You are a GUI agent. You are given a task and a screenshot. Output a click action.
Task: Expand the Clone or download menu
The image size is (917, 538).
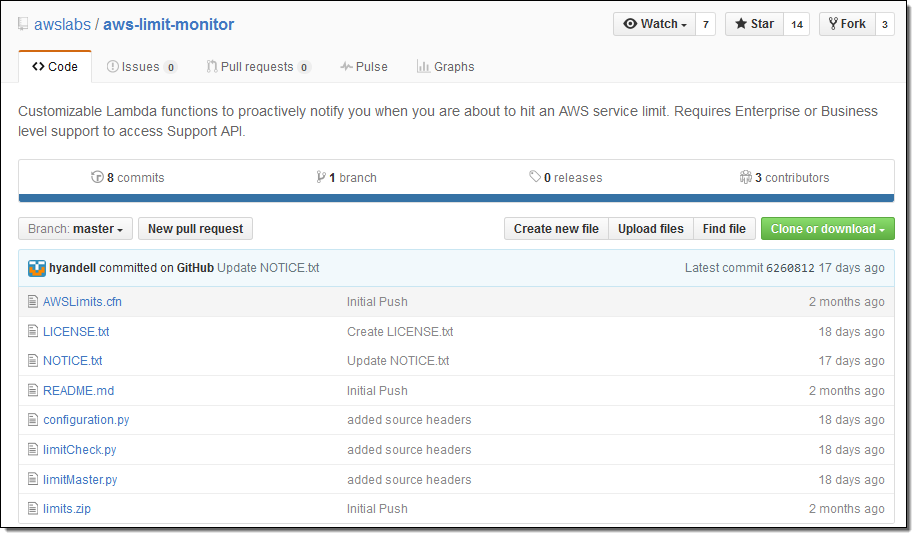coord(828,229)
